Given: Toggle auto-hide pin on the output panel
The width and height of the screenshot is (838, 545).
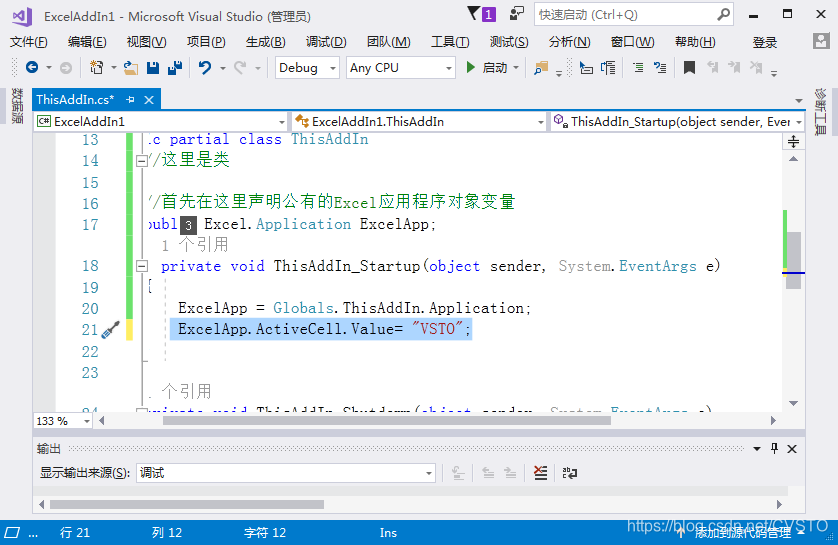Looking at the screenshot, I should pos(774,448).
